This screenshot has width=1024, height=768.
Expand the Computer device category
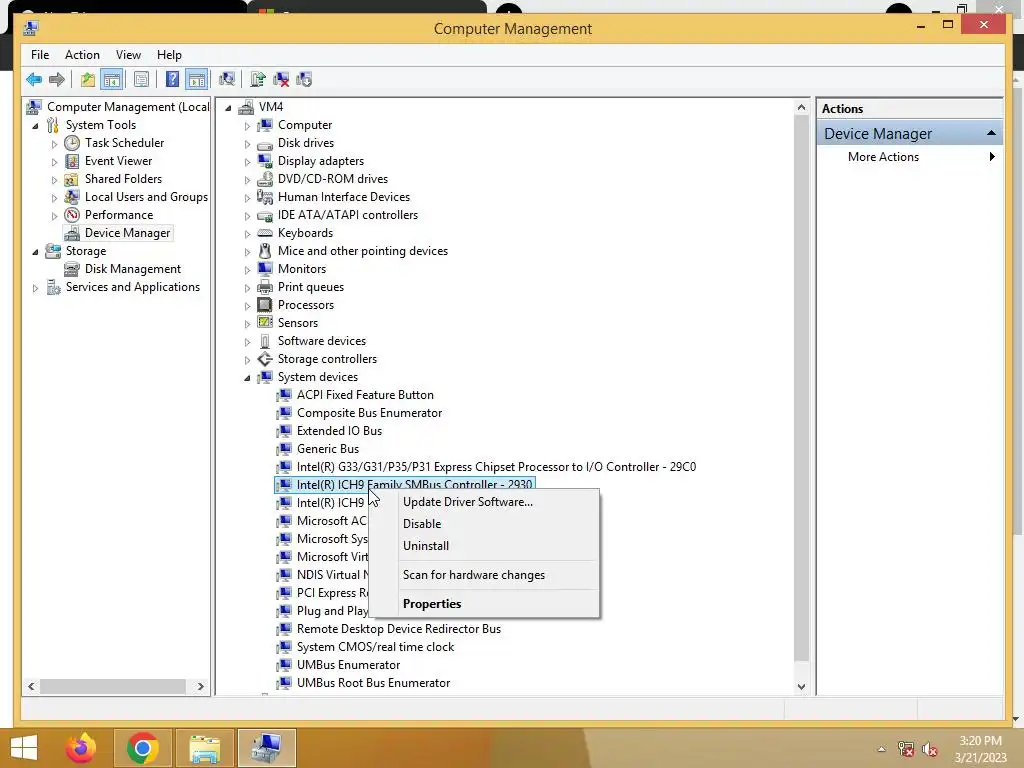pos(248,125)
